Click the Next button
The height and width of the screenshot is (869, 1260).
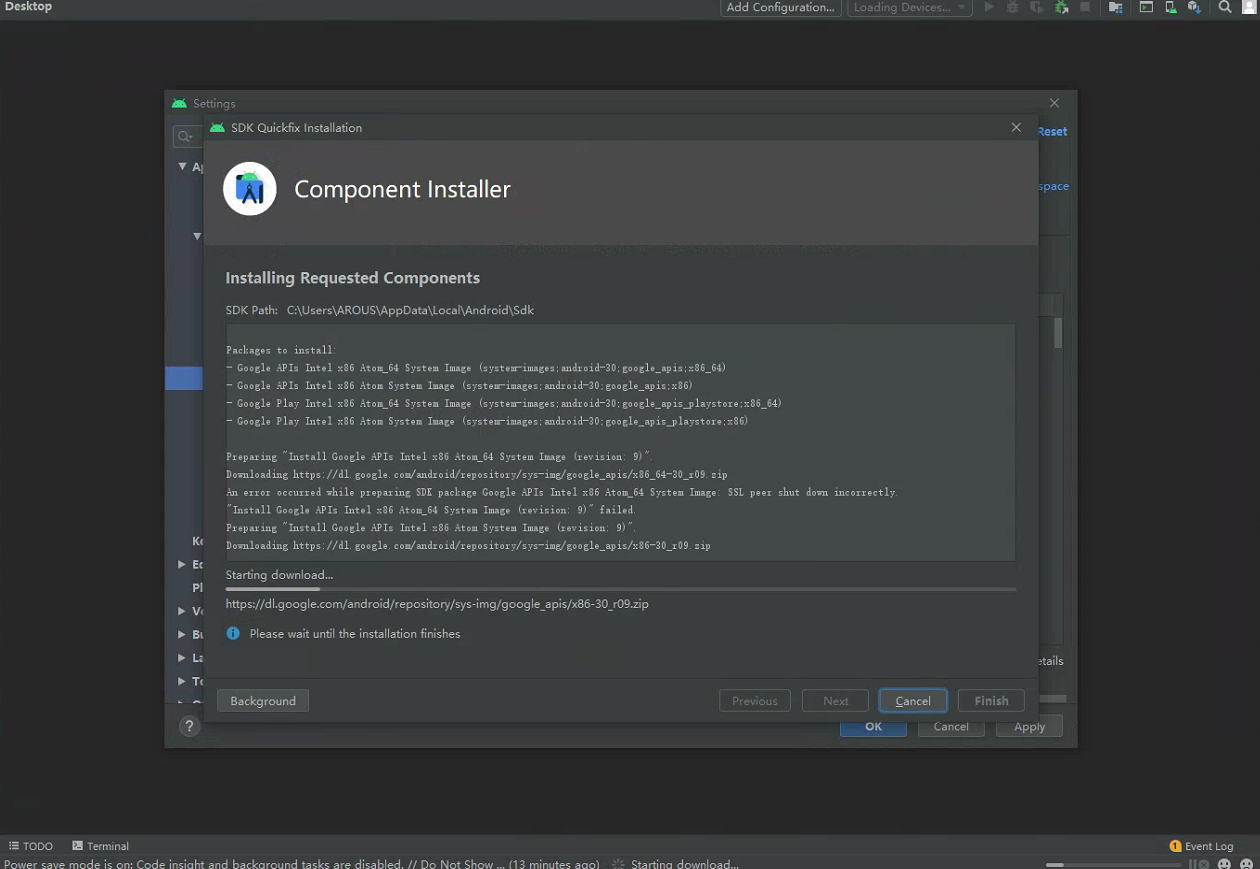[836, 701]
